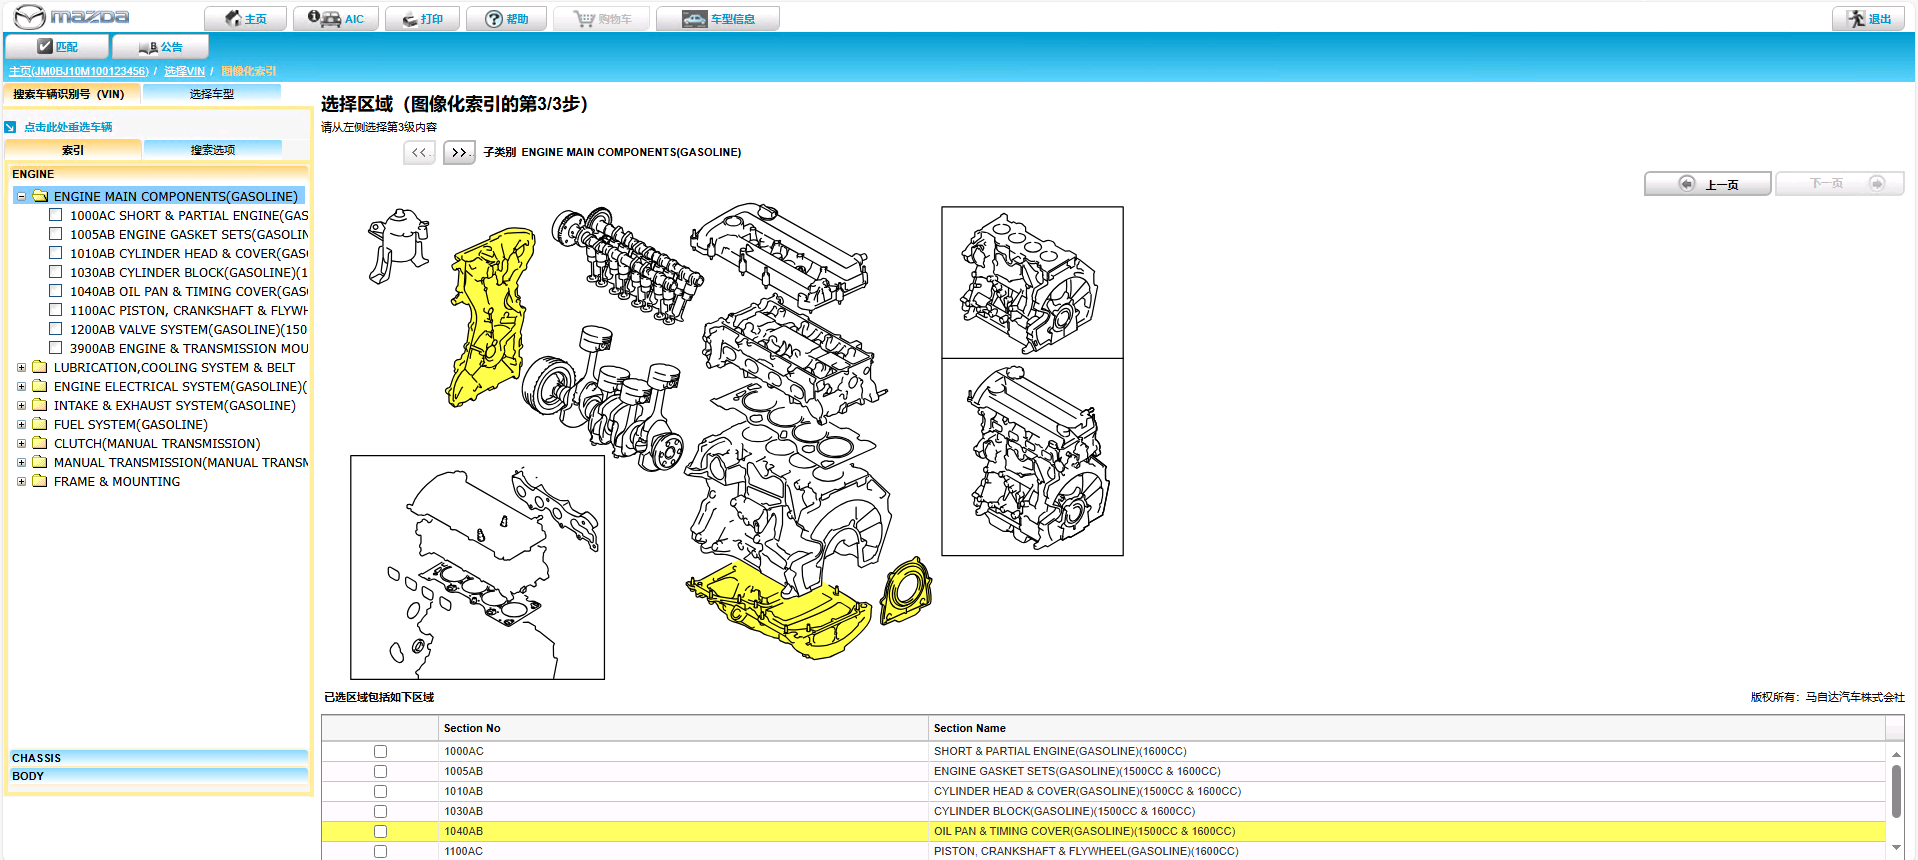This screenshot has width=1918, height=860.
Task: Tick the checkbox for table row 1005AB
Action: pyautogui.click(x=380, y=771)
